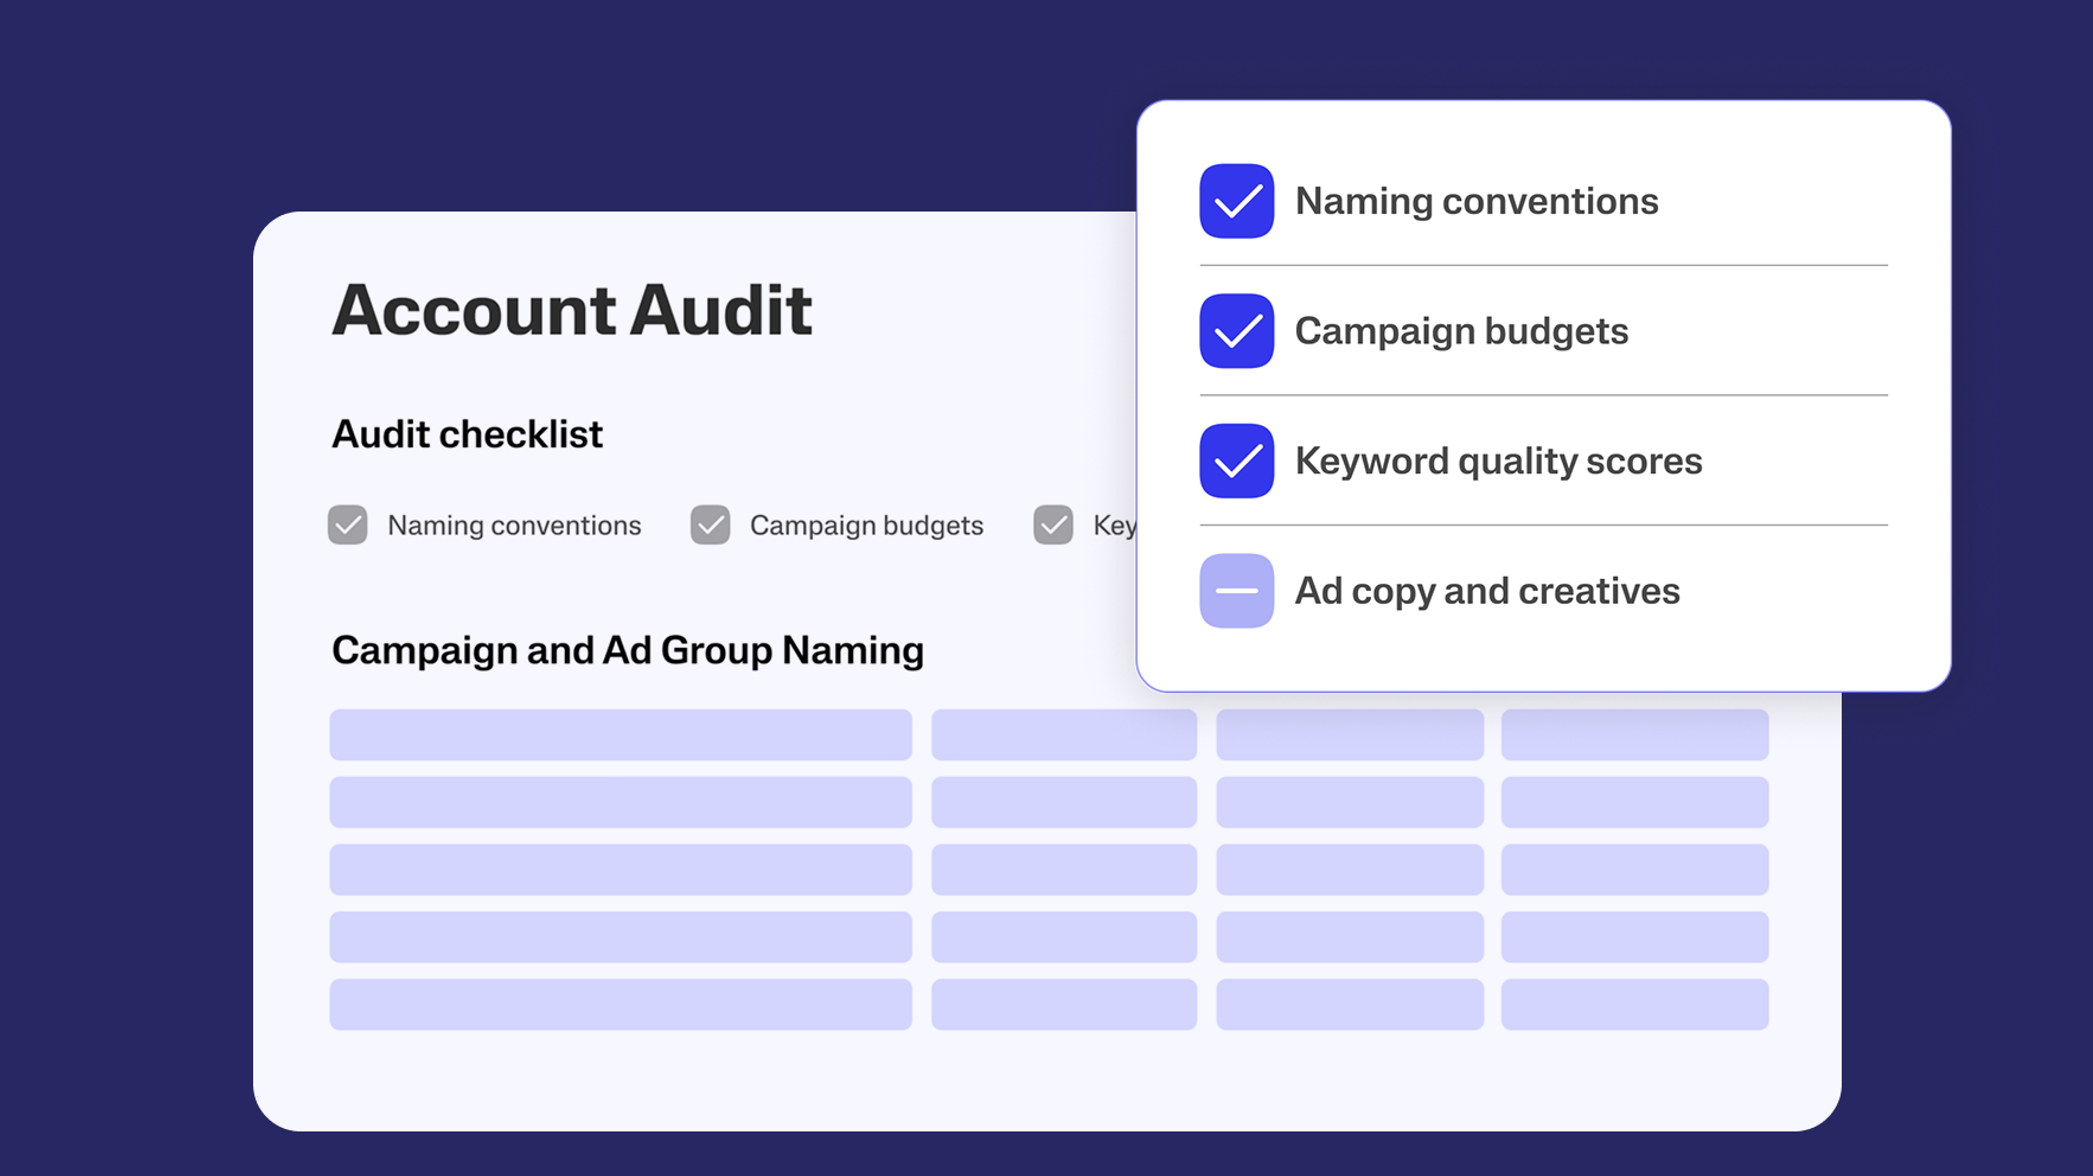
Task: Click the gray Naming conventions text in checklist
Action: (514, 525)
